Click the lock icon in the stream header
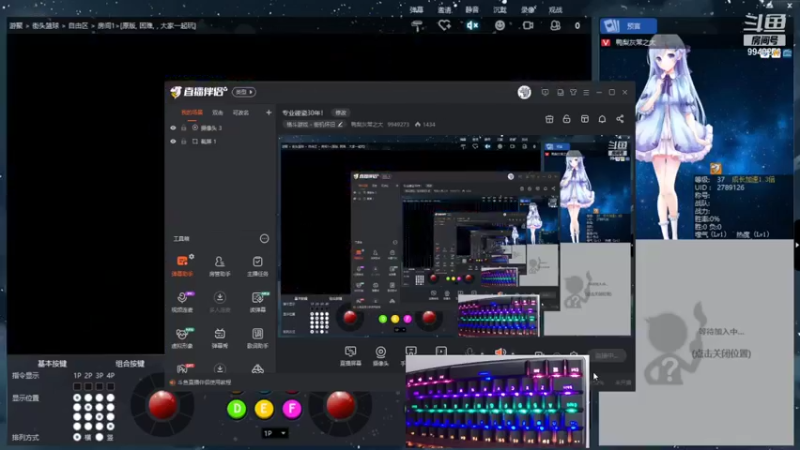 [566, 119]
